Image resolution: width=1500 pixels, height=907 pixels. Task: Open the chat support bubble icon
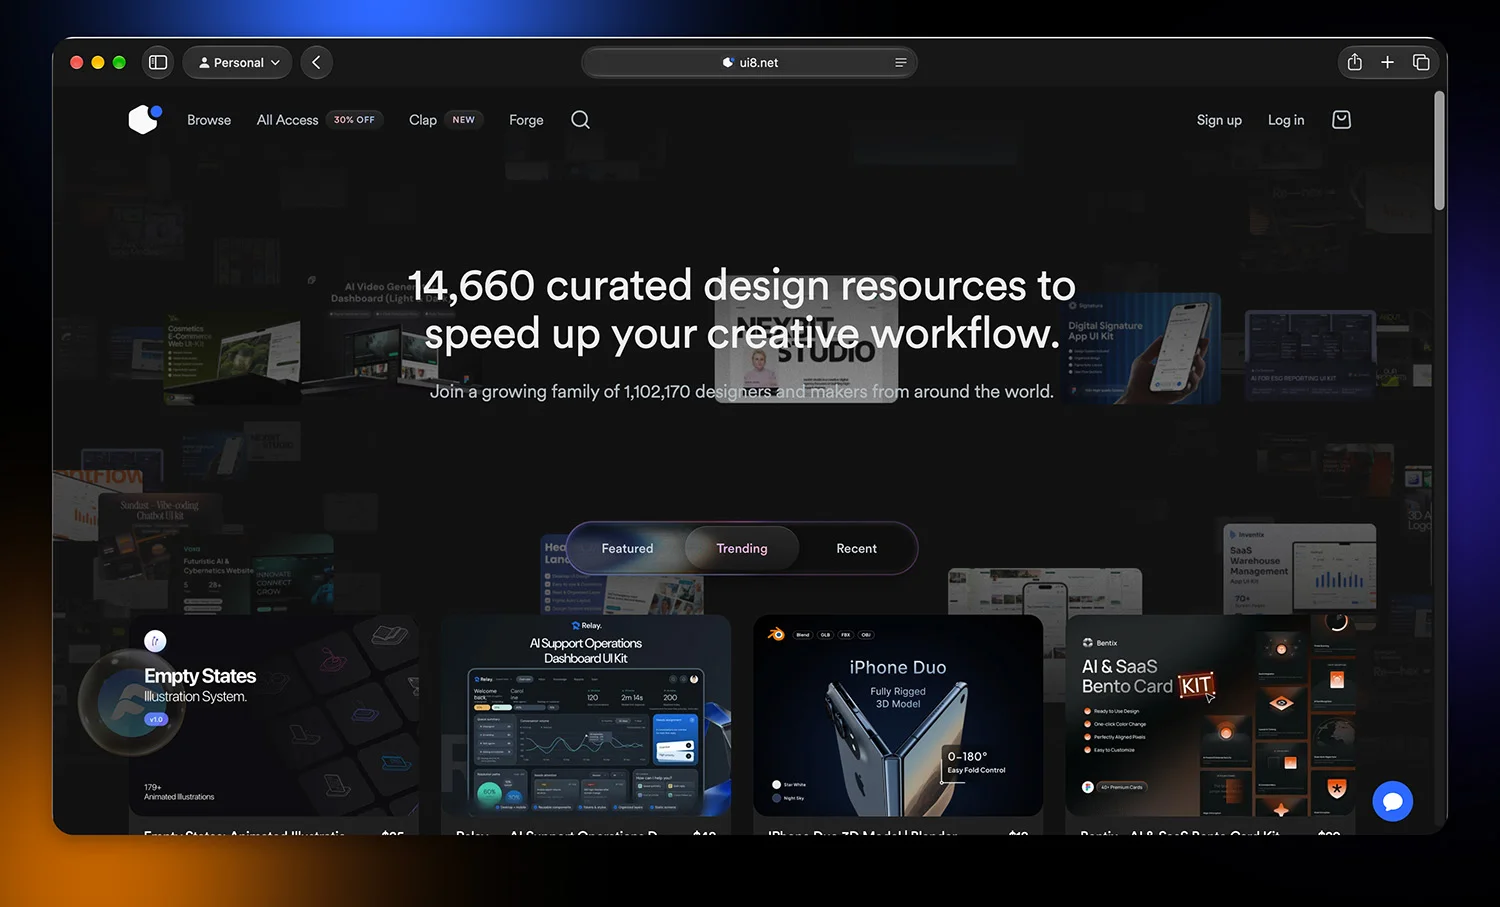tap(1392, 801)
